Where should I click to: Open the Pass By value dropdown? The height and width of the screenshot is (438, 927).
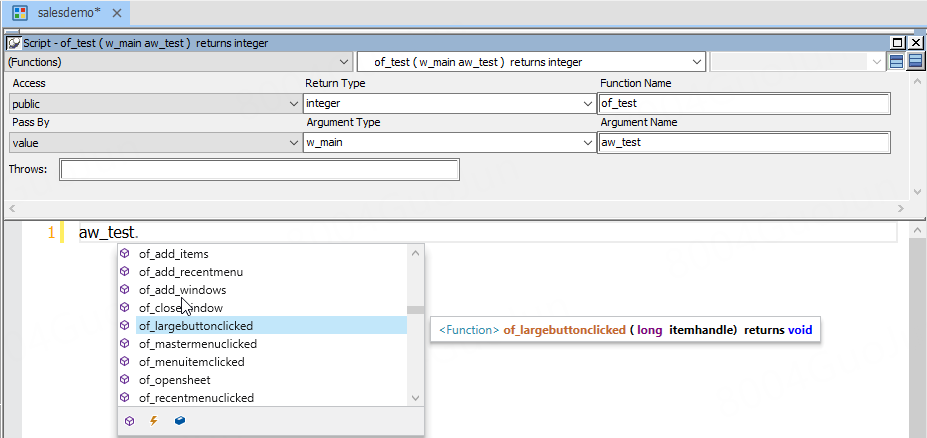[x=154, y=143]
